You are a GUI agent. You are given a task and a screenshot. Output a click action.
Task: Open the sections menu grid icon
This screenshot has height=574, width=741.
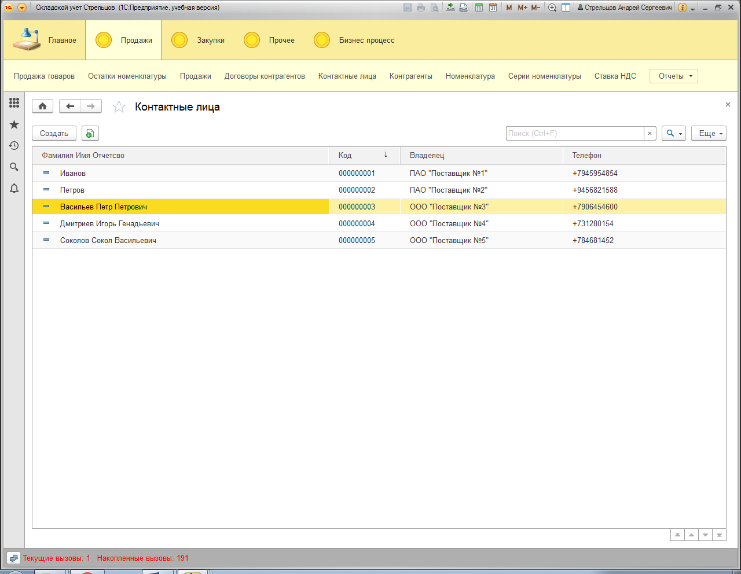pos(14,103)
